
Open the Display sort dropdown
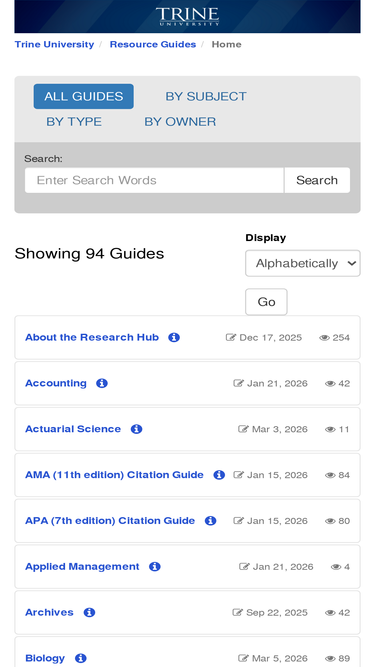point(303,263)
